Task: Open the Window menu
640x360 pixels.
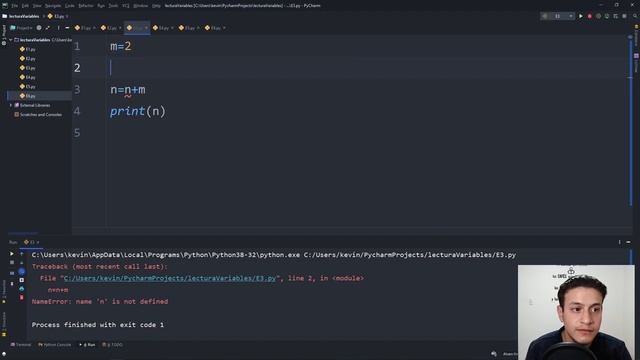Action: tap(140, 6)
